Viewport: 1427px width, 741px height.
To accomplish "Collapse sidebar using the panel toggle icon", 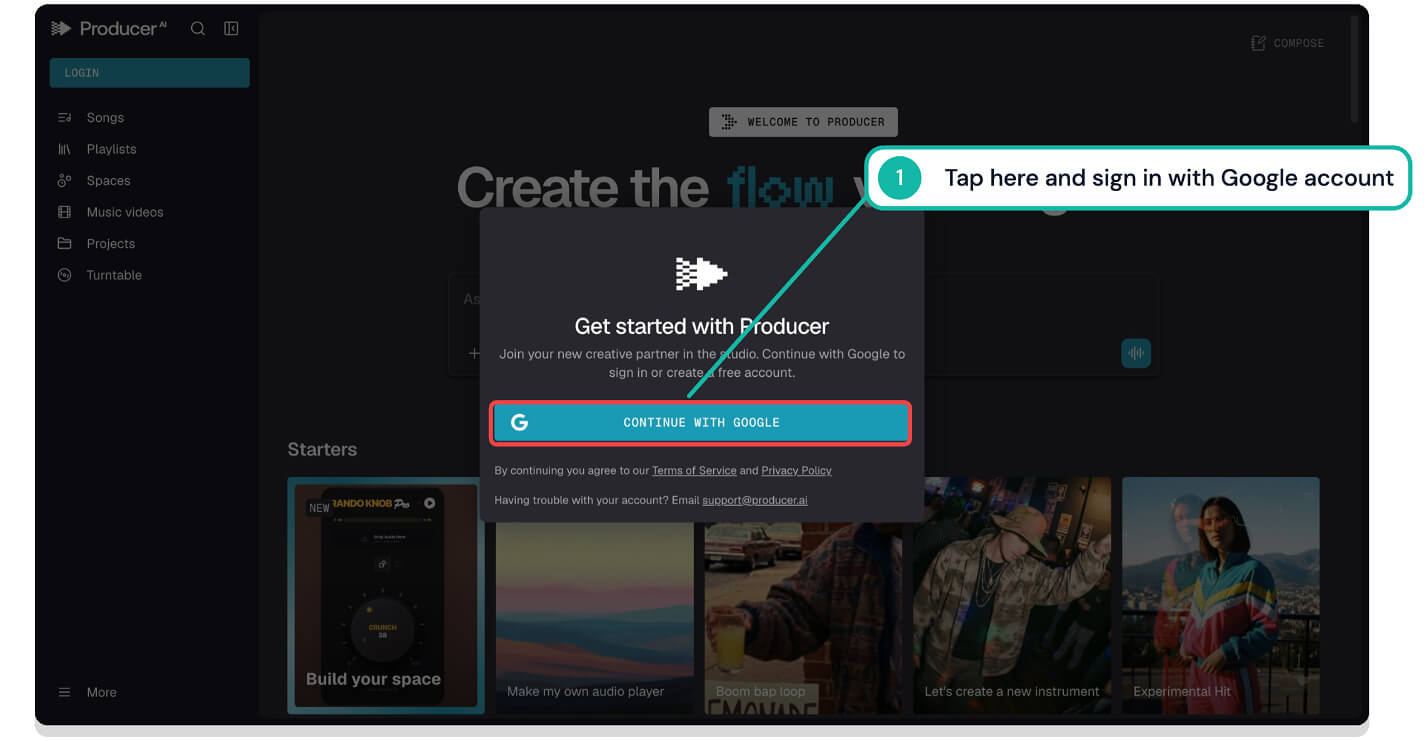I will (x=231, y=29).
